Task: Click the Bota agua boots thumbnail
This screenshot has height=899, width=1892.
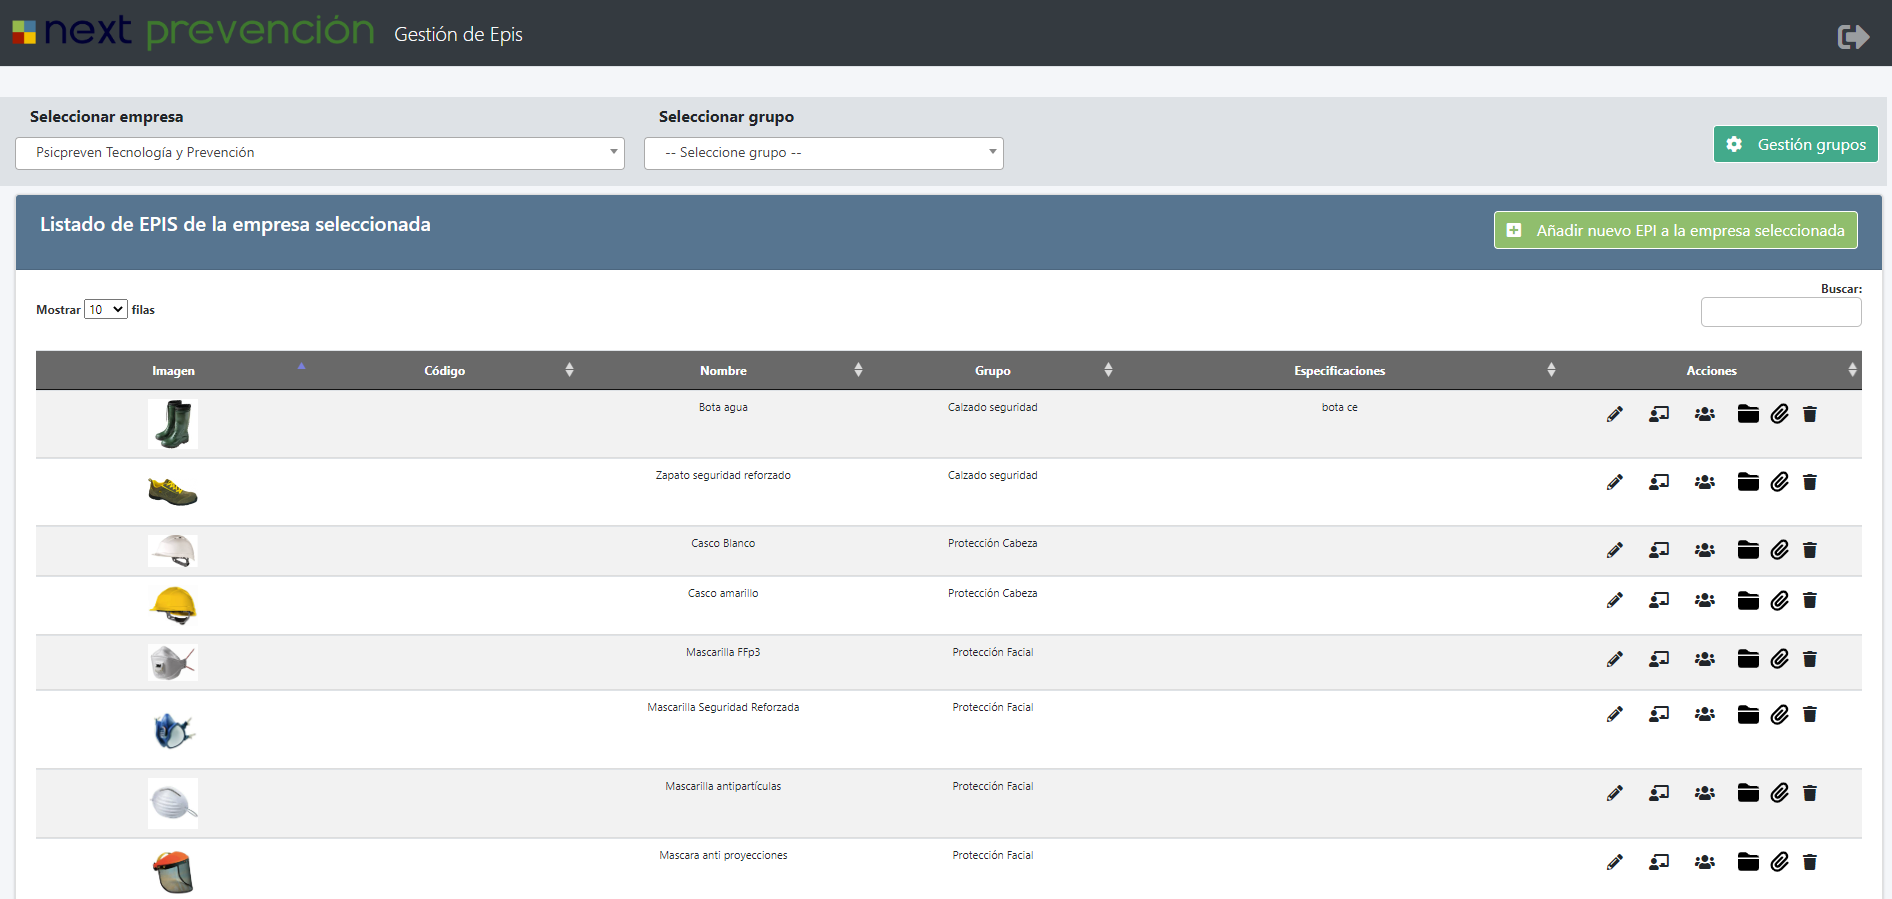Action: [173, 424]
